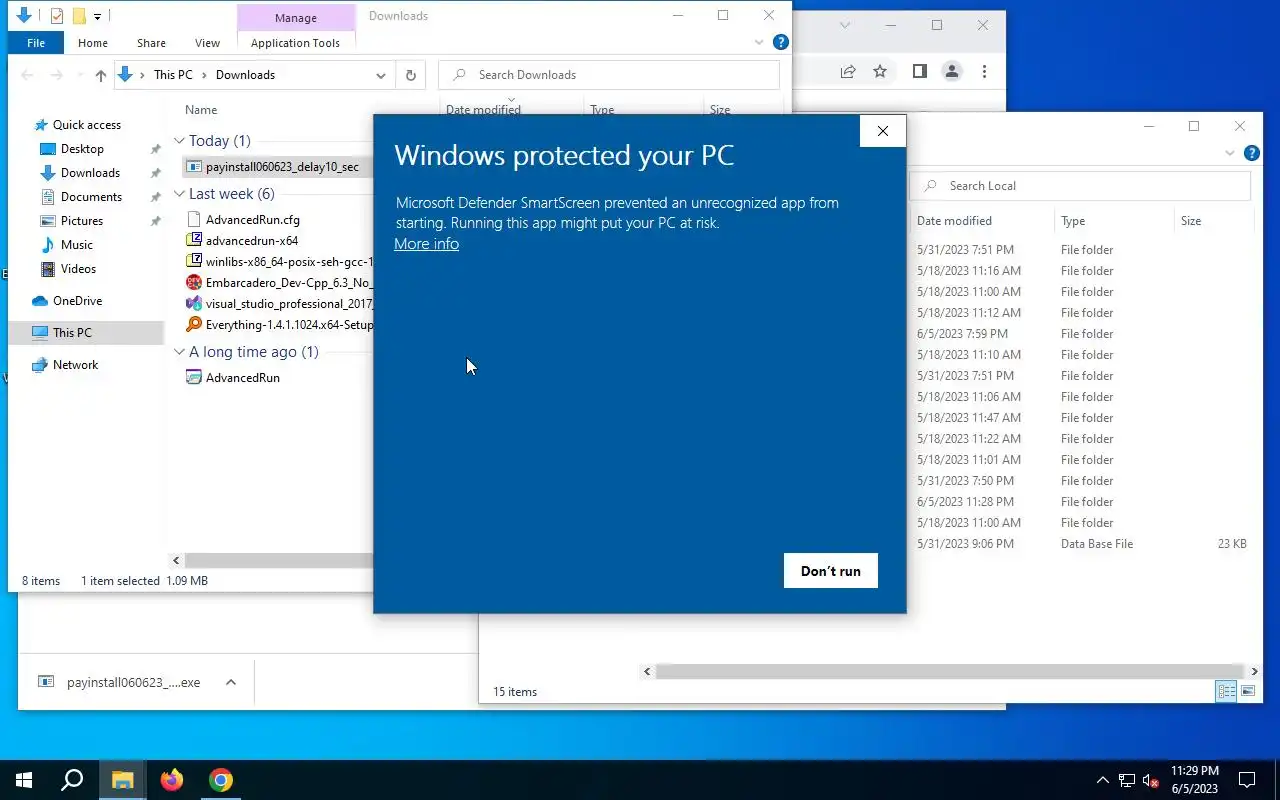Click the Search Local field
The height and width of the screenshot is (800, 1280).
click(1081, 186)
